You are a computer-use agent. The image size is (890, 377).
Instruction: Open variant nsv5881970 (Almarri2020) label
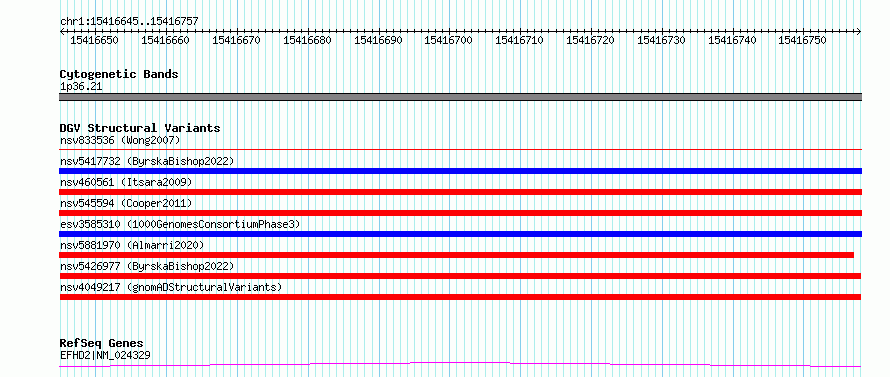pyautogui.click(x=132, y=245)
